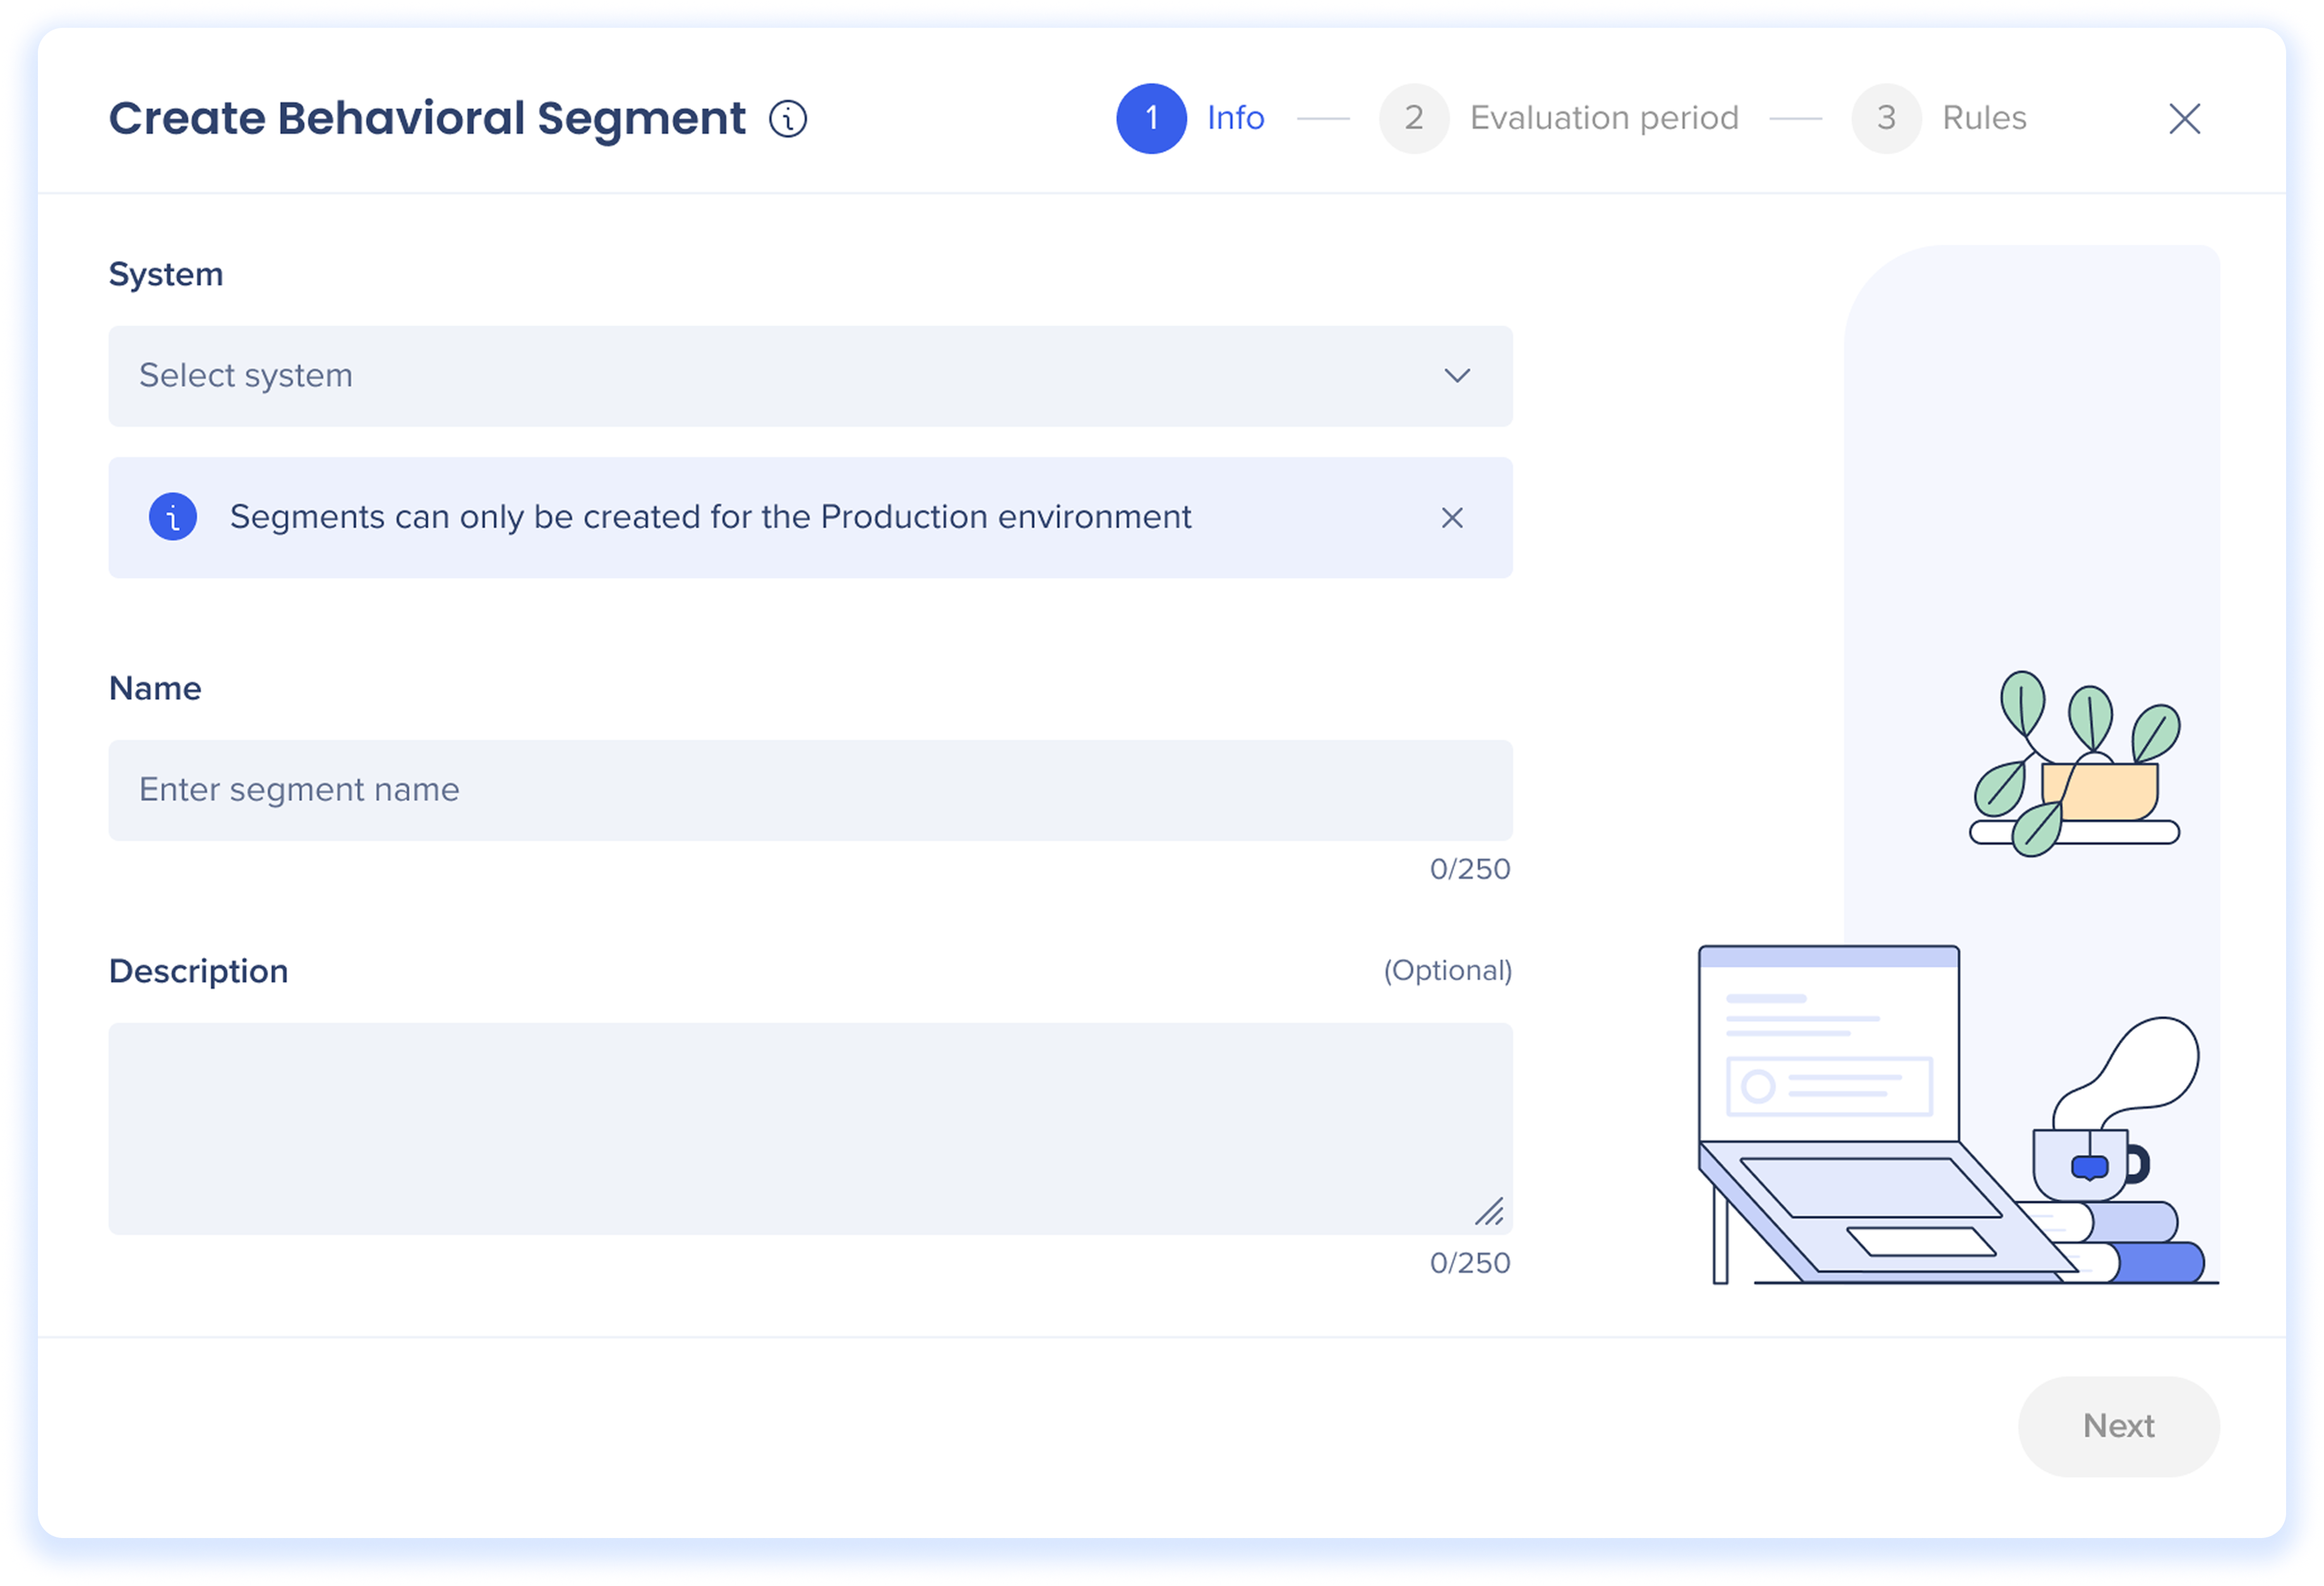The height and width of the screenshot is (1586, 2324).
Task: Click info icon next to dialog title
Action: [788, 119]
